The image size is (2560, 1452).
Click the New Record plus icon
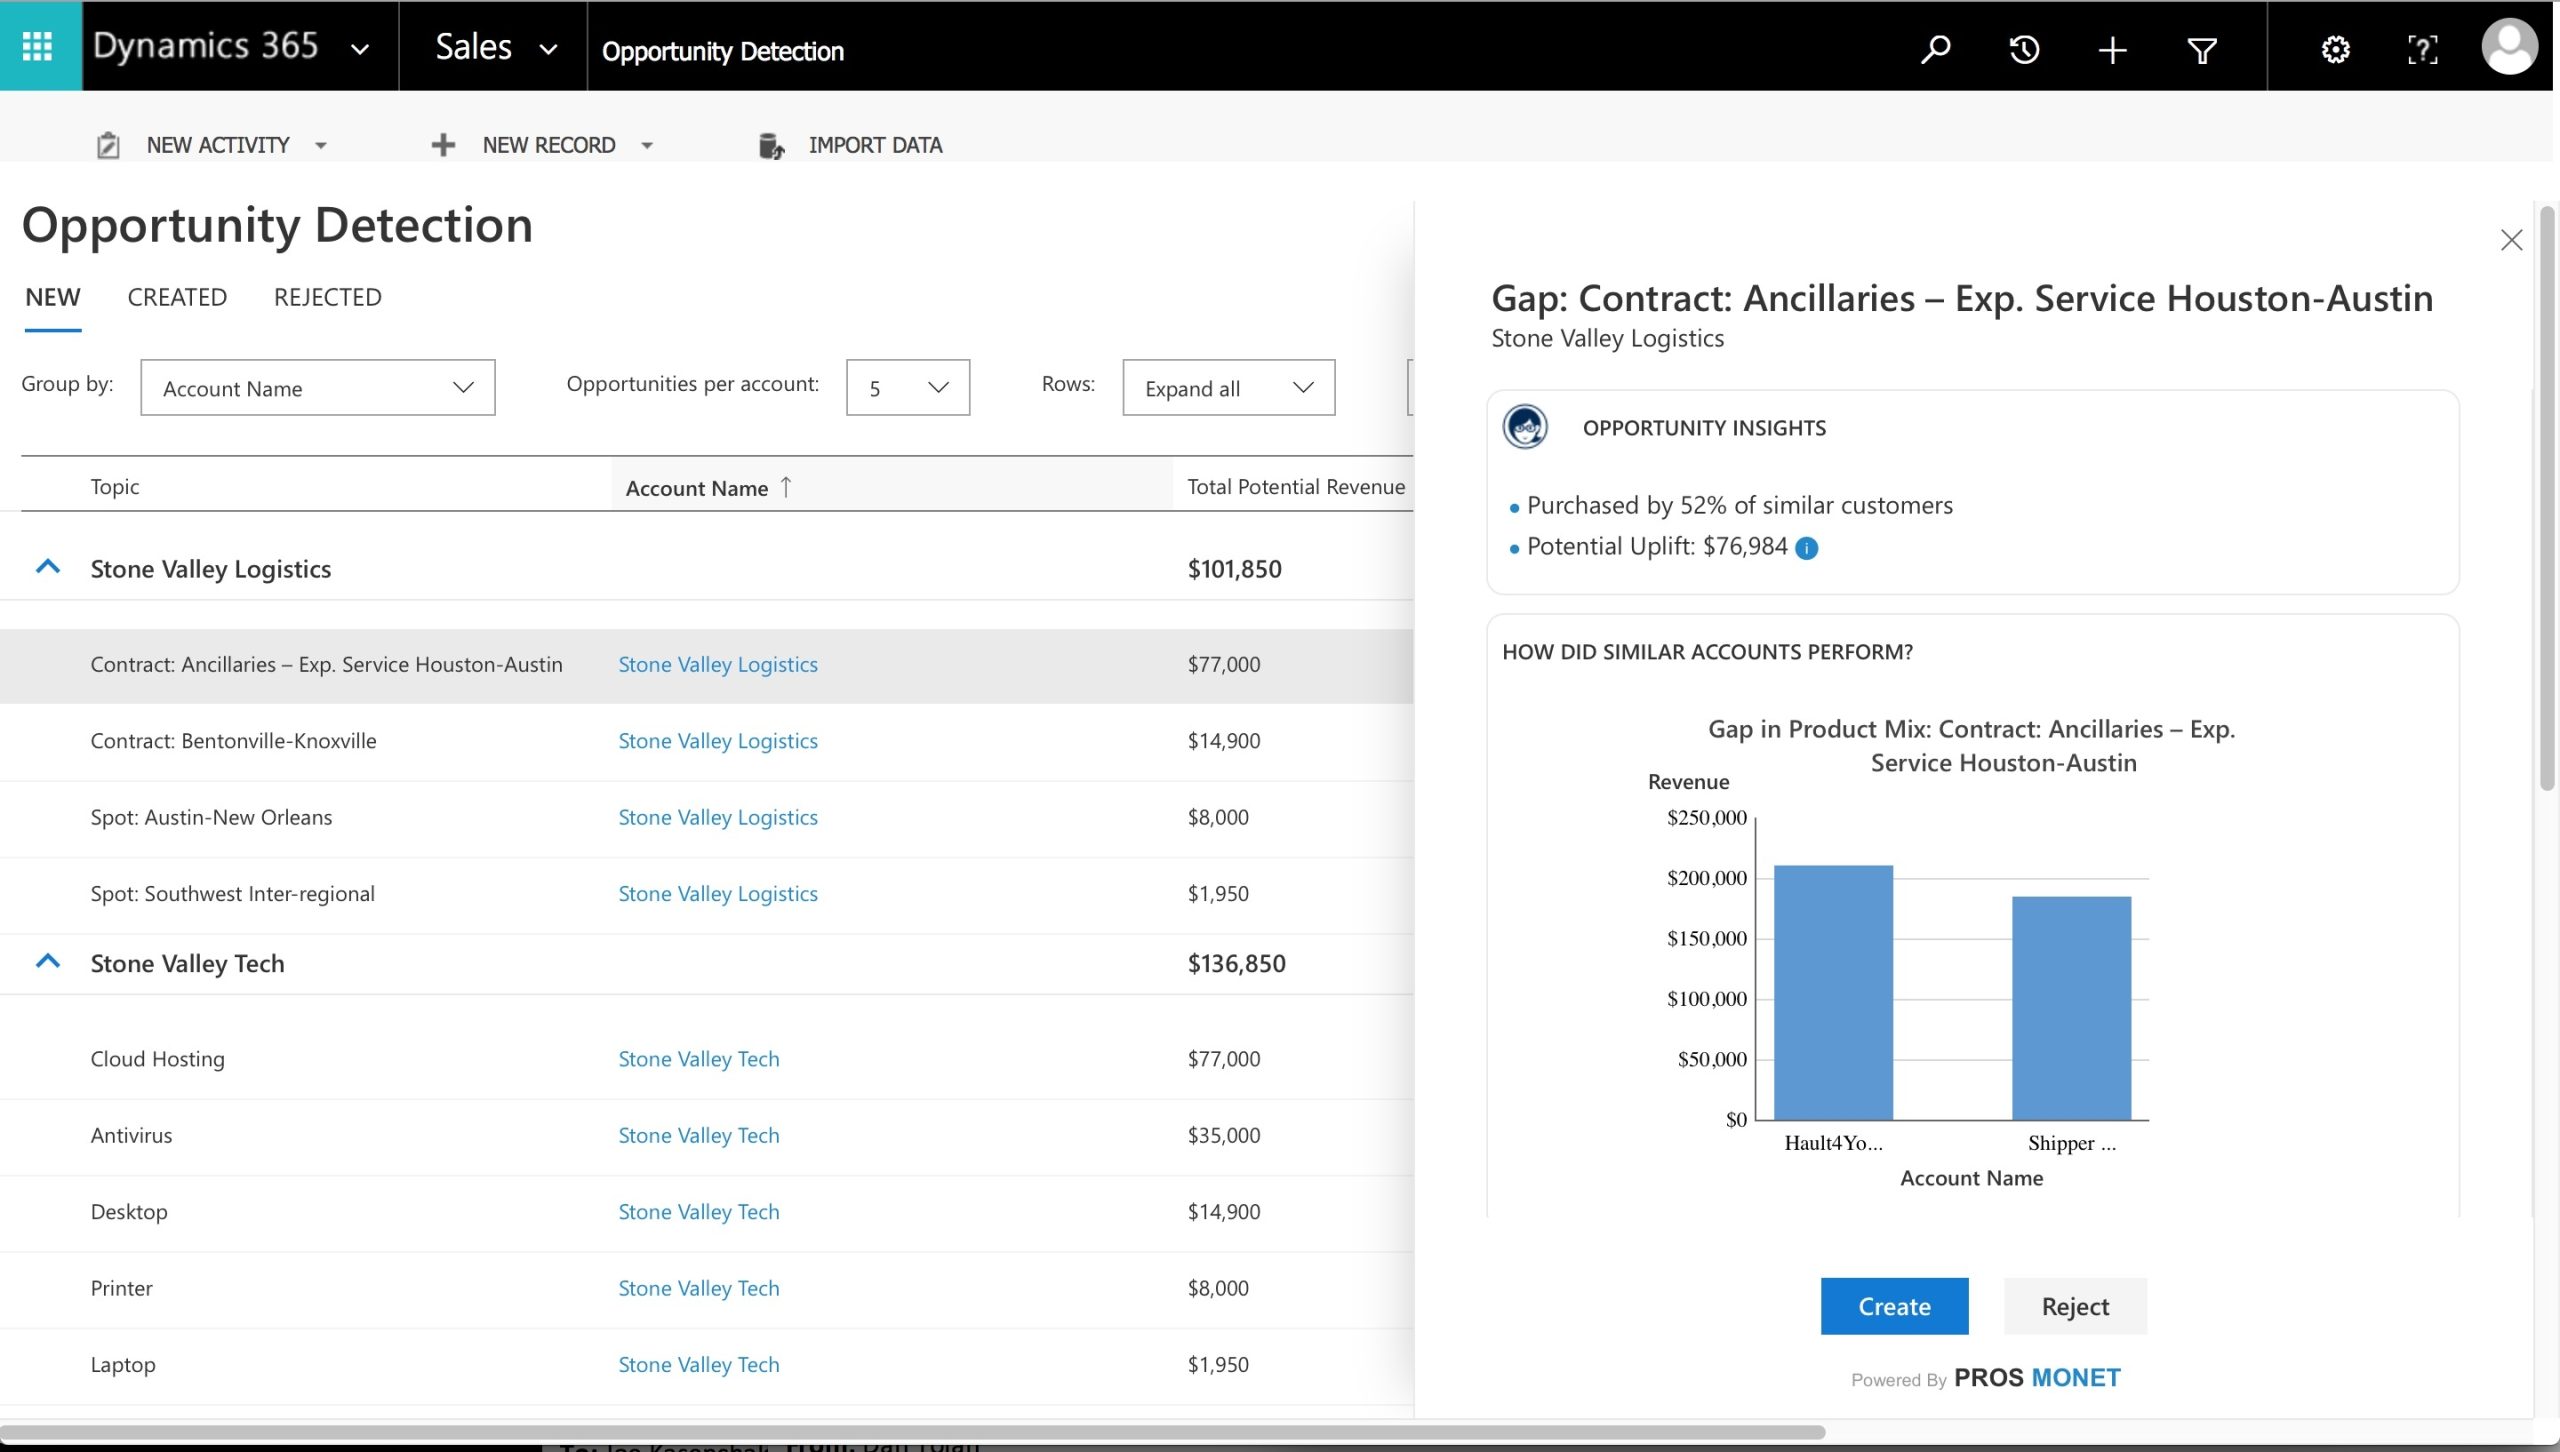(x=443, y=145)
